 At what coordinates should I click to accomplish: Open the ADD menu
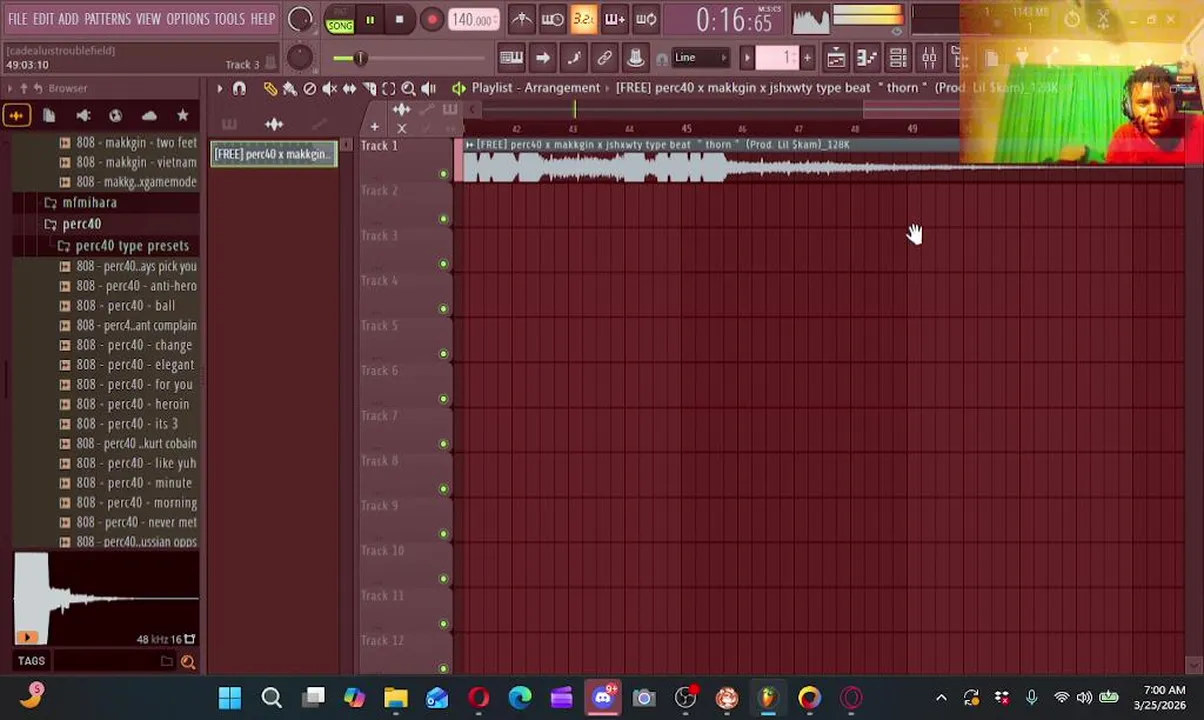(68, 19)
